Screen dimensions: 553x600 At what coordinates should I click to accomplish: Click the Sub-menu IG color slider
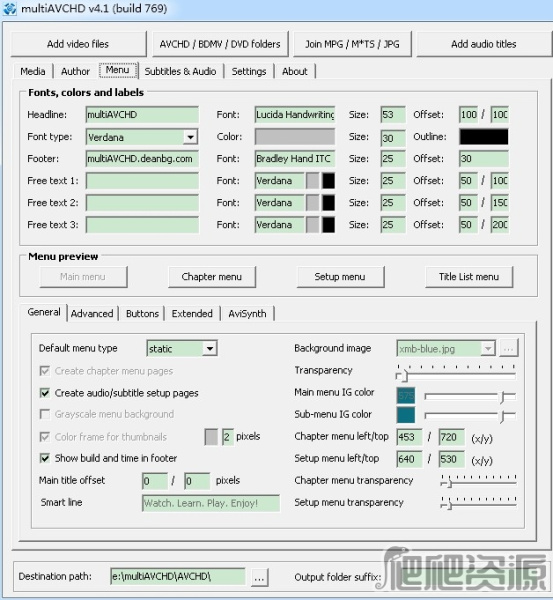click(x=470, y=416)
